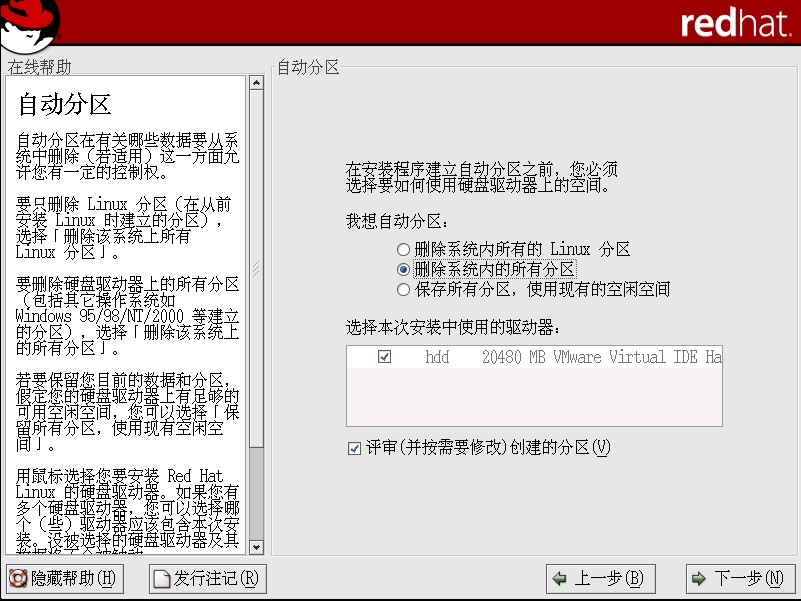Toggle 评审(并按需要修改)创建的分区 checkbox
801x601 pixels.
click(354, 448)
